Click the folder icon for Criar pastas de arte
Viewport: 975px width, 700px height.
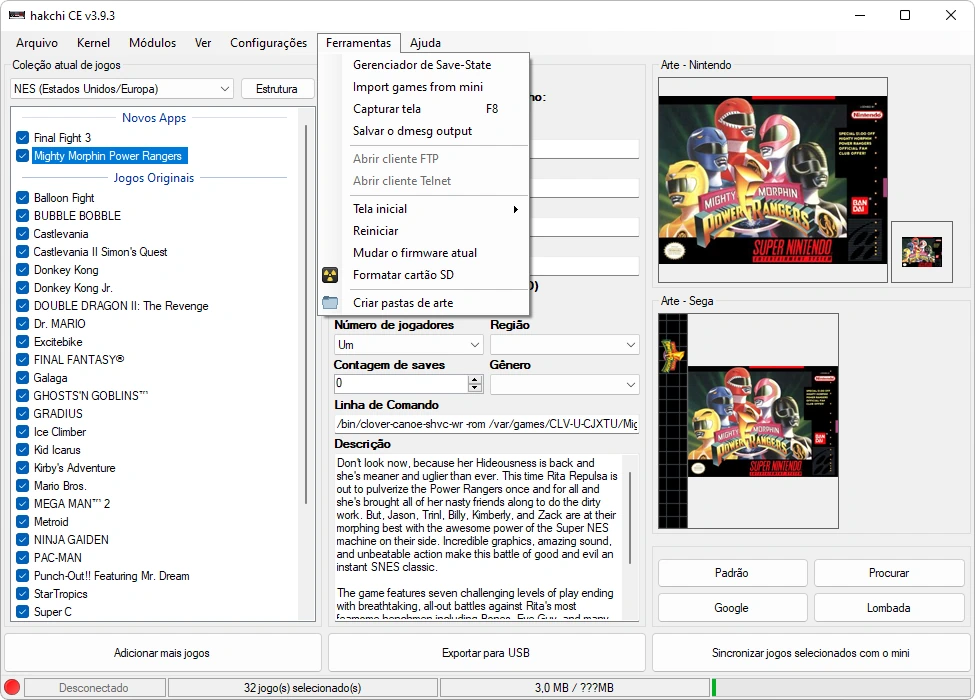tap(330, 303)
